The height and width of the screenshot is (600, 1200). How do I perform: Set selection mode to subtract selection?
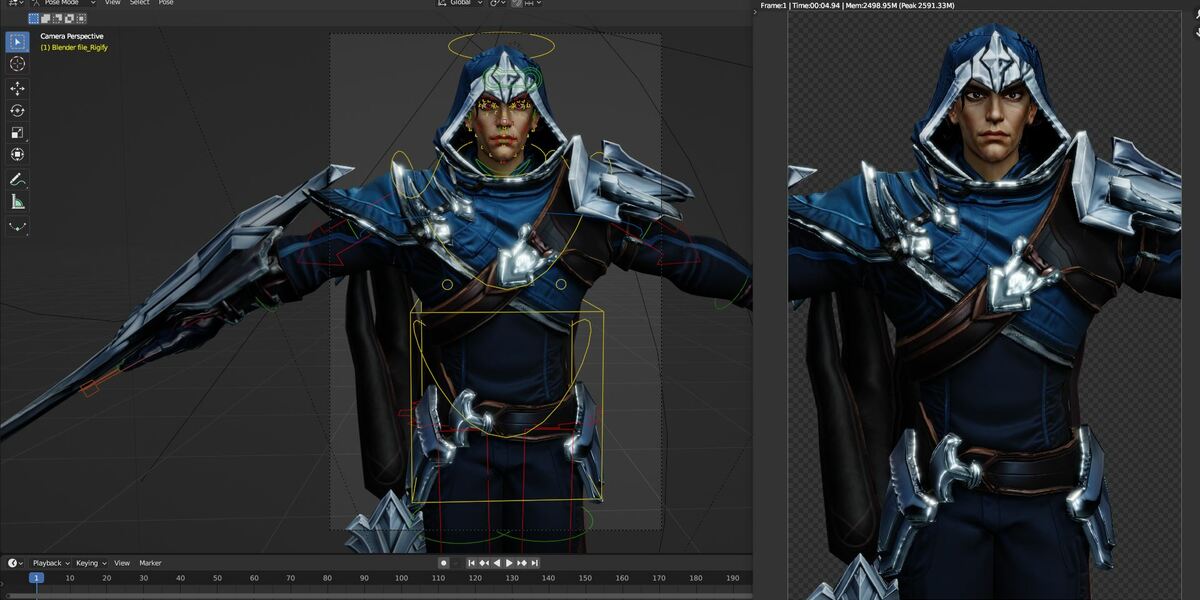click(x=57, y=18)
